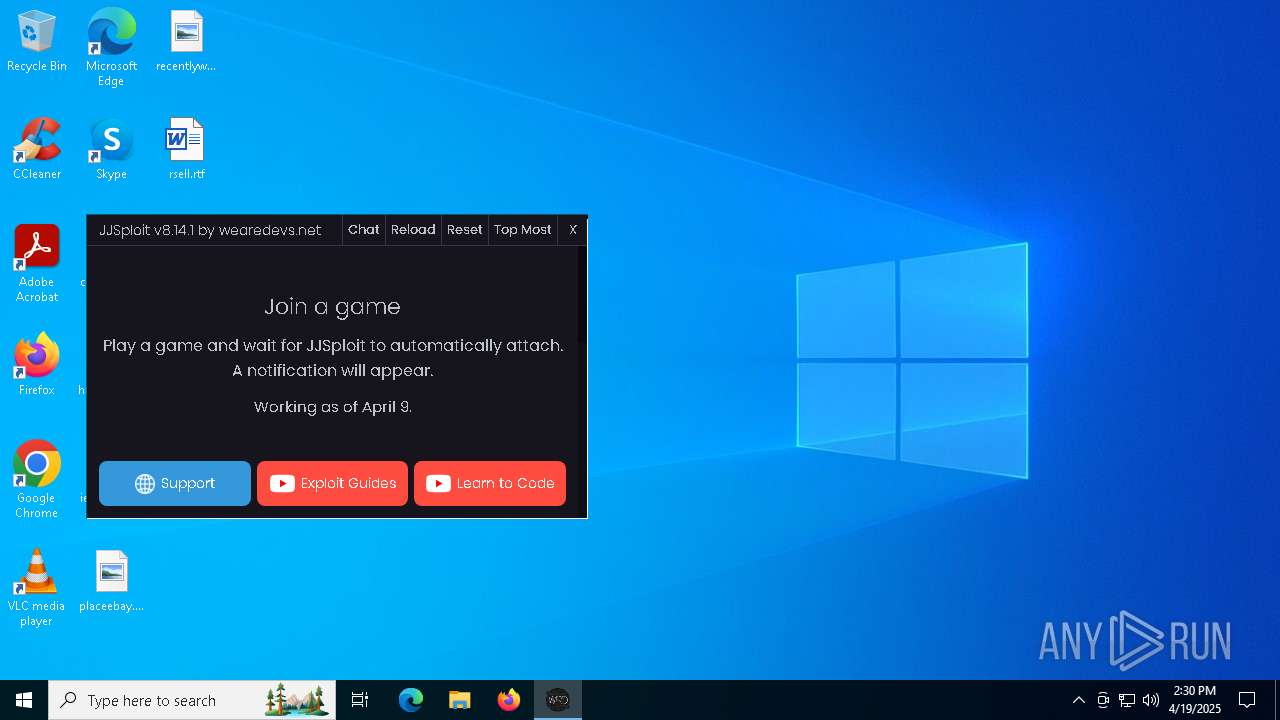Click the JJSploit taskbar icon

(558, 700)
